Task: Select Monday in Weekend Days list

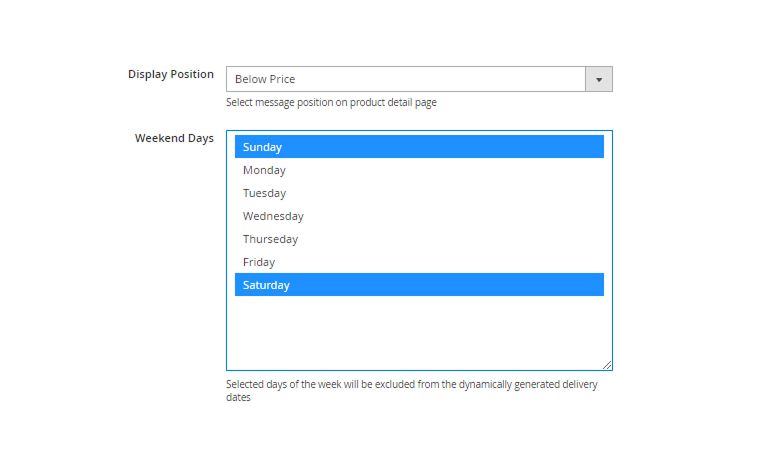Action: (x=419, y=170)
